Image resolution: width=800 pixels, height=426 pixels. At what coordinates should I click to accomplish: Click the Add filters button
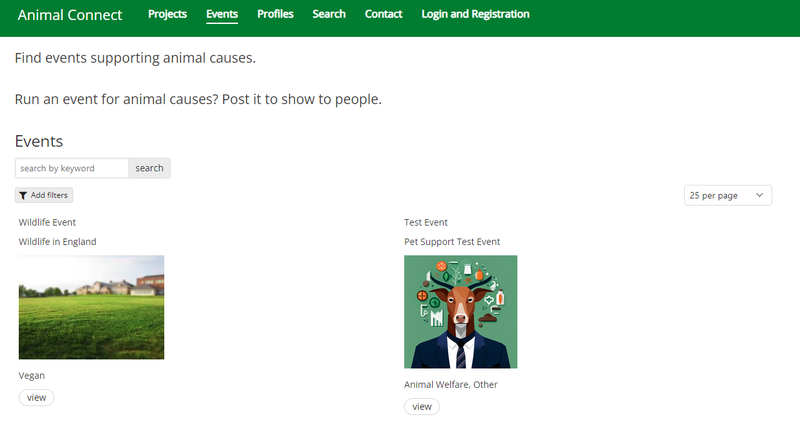(x=44, y=196)
